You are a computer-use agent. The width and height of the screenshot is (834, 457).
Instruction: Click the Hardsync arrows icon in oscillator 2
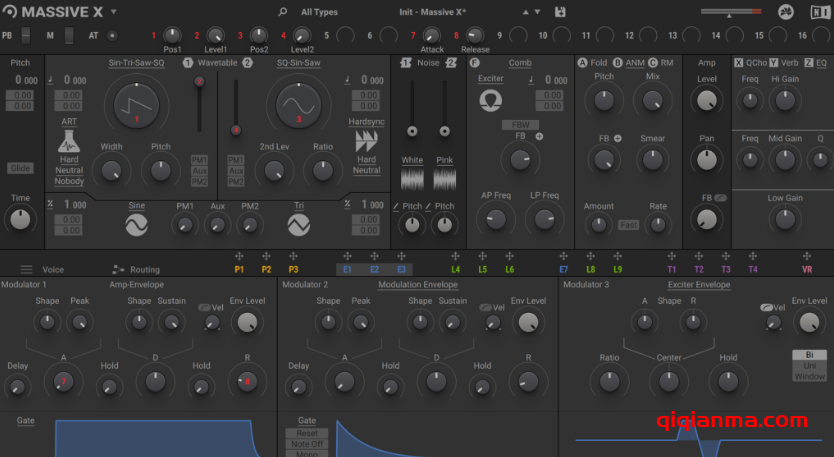point(366,141)
